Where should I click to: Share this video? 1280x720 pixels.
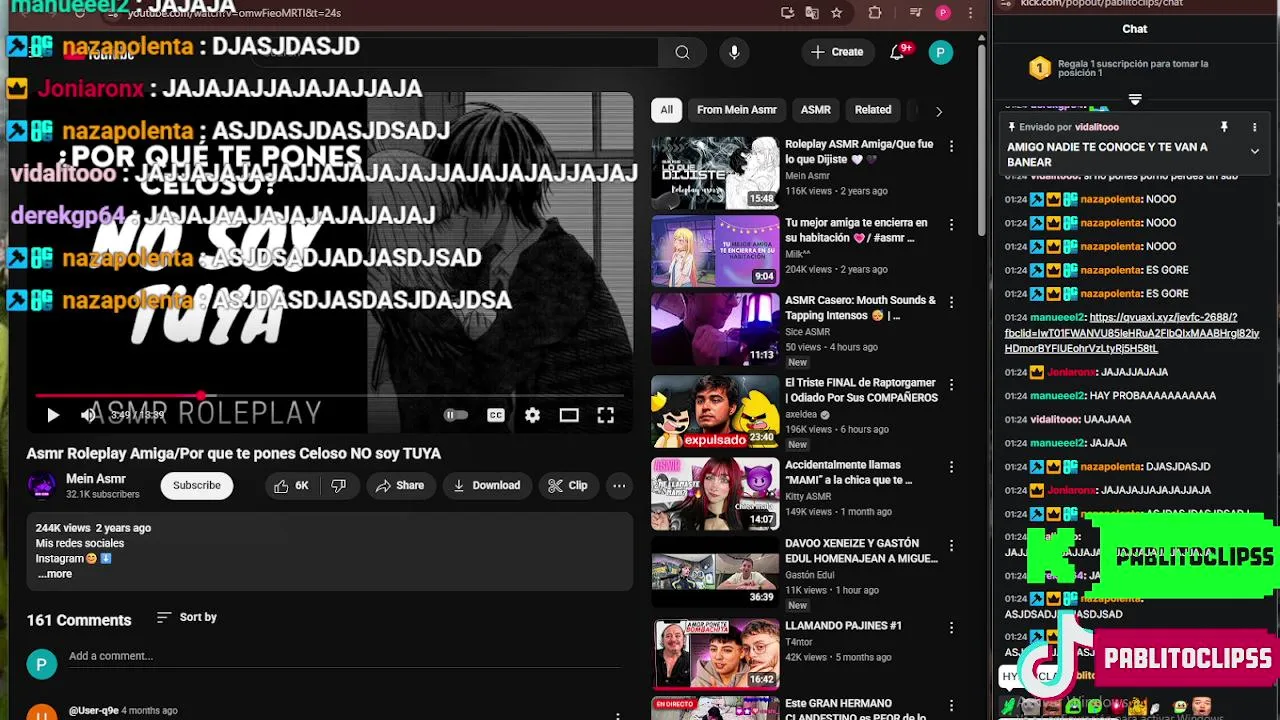(400, 485)
